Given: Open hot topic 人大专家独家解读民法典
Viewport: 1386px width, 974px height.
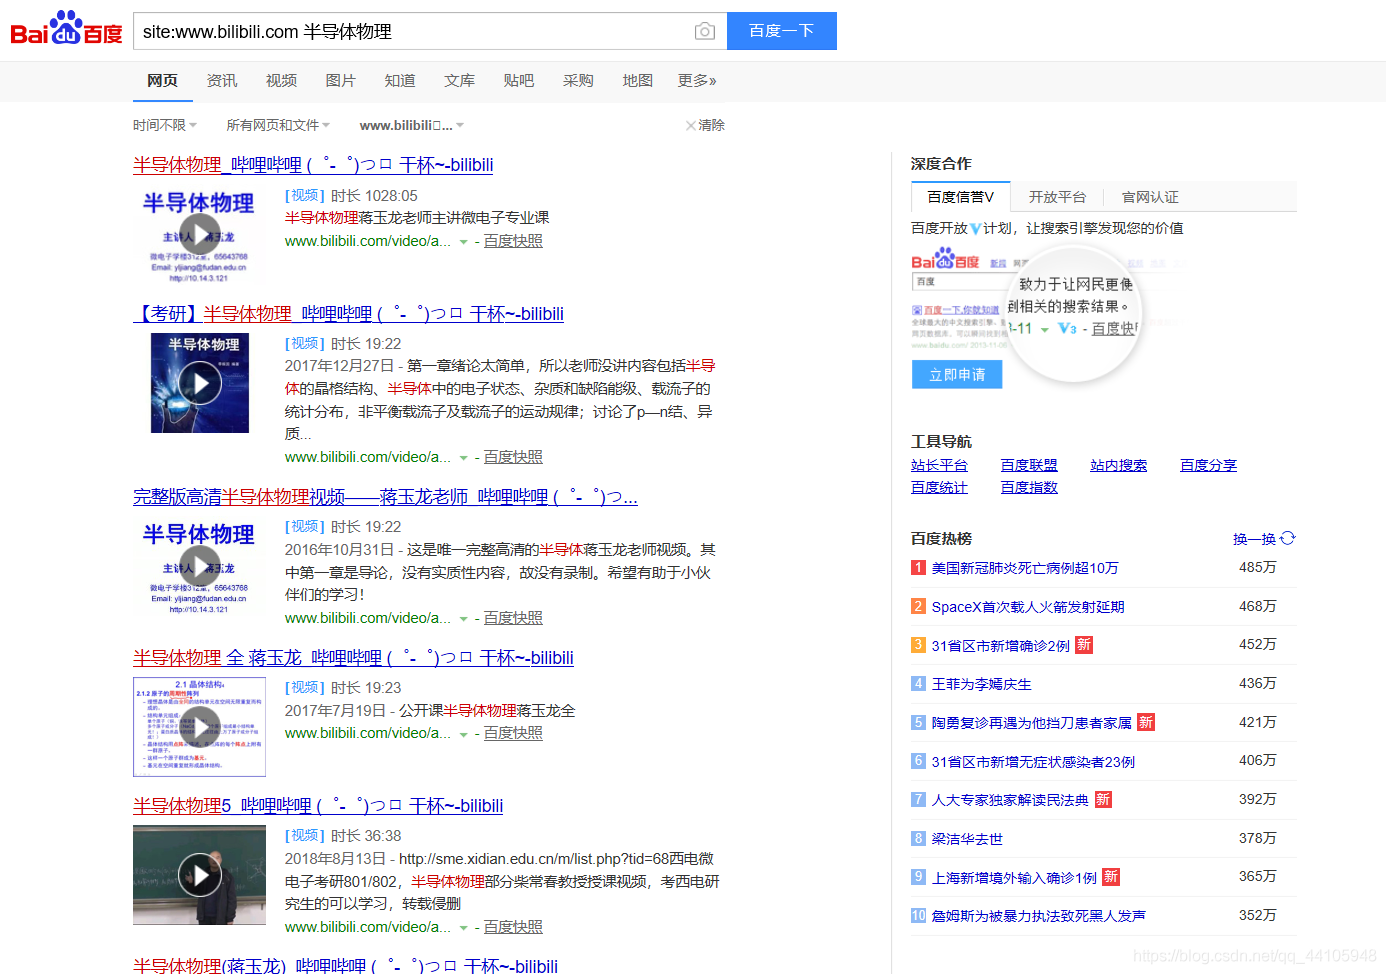Looking at the screenshot, I should pos(1010,800).
